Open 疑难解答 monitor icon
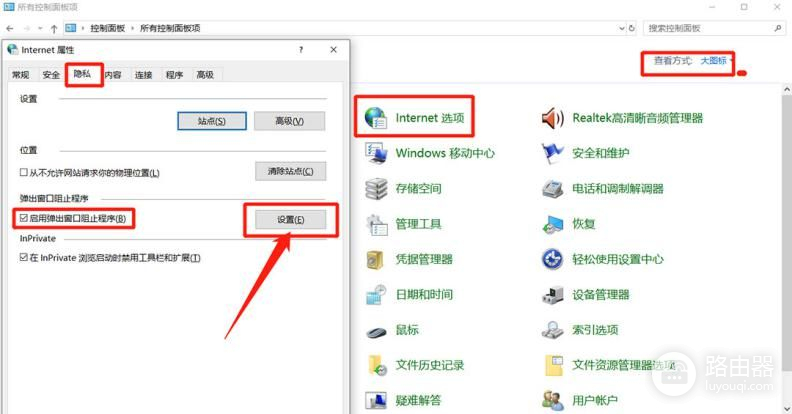792x414 pixels. click(376, 400)
